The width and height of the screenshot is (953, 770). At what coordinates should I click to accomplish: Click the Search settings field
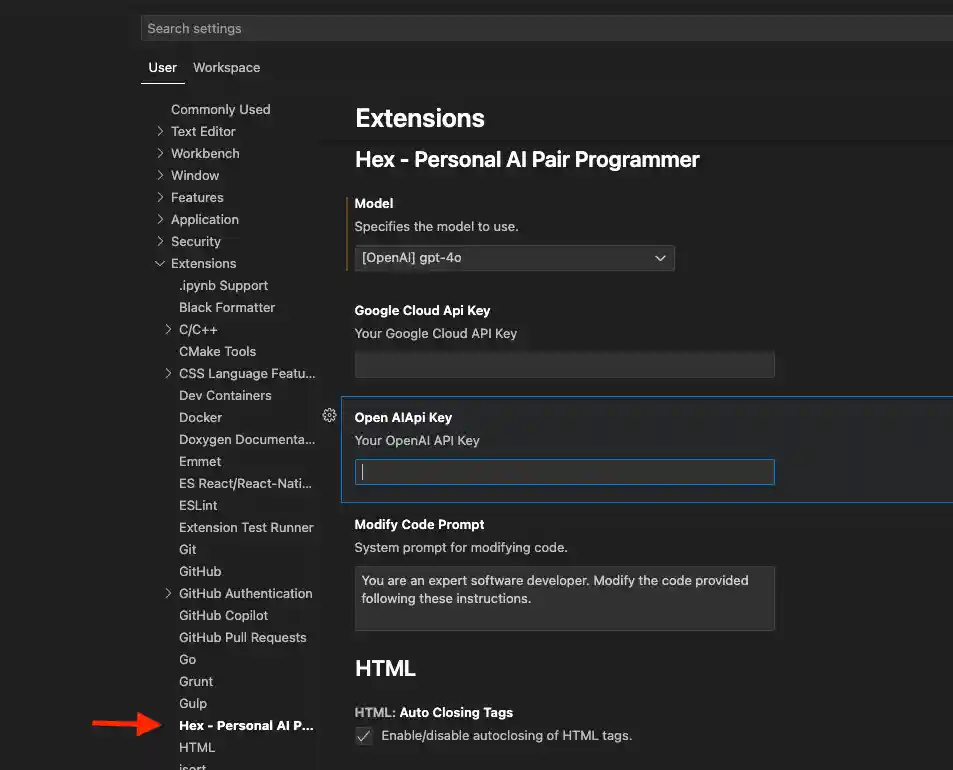pyautogui.click(x=545, y=28)
